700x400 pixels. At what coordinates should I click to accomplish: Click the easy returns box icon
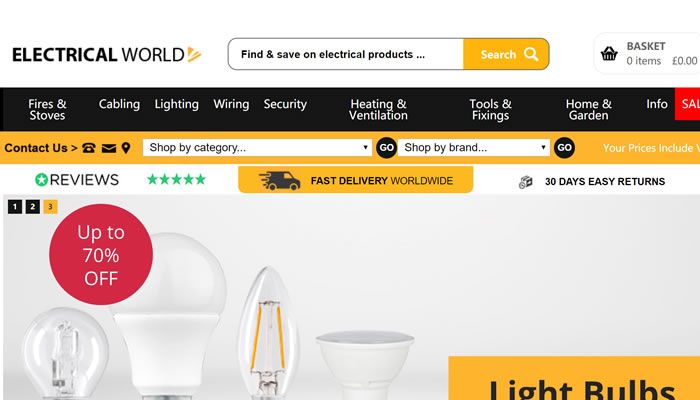click(x=526, y=182)
